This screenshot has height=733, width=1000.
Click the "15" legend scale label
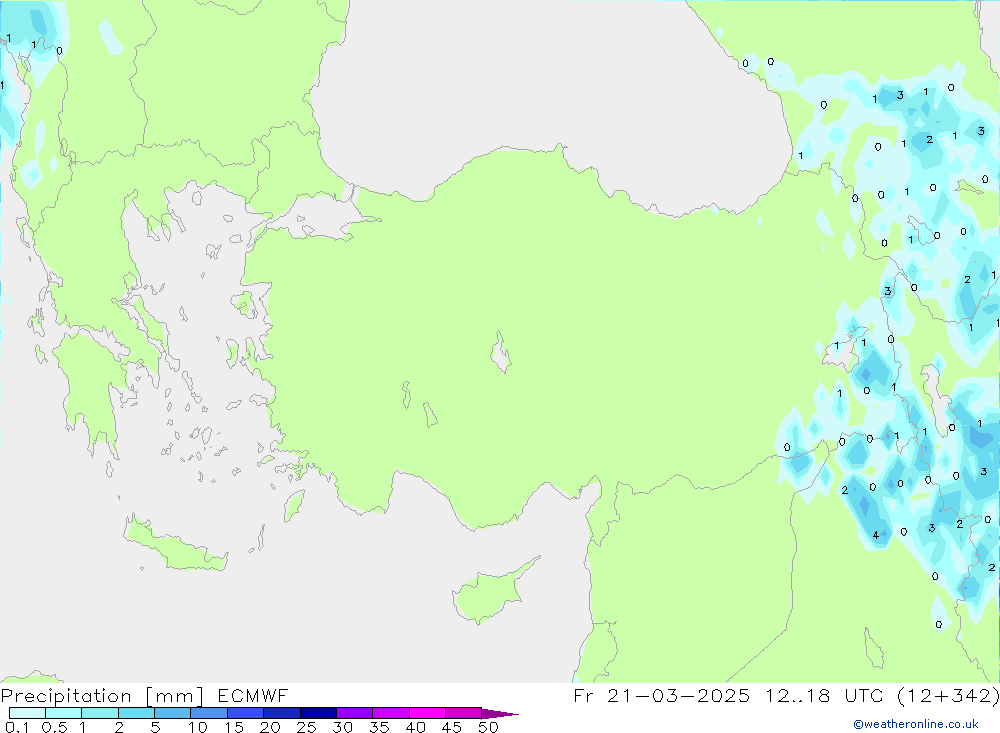(234, 727)
